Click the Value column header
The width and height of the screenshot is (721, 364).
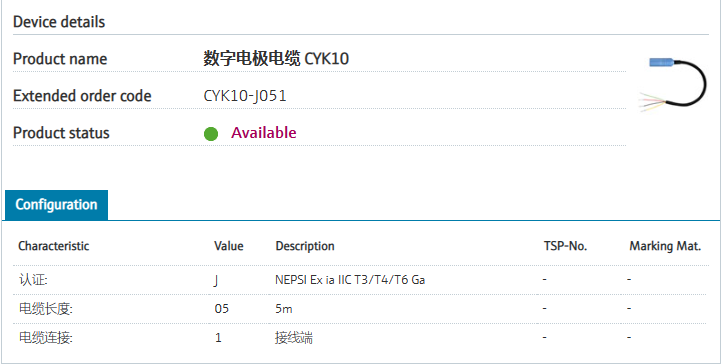pyautogui.click(x=229, y=246)
